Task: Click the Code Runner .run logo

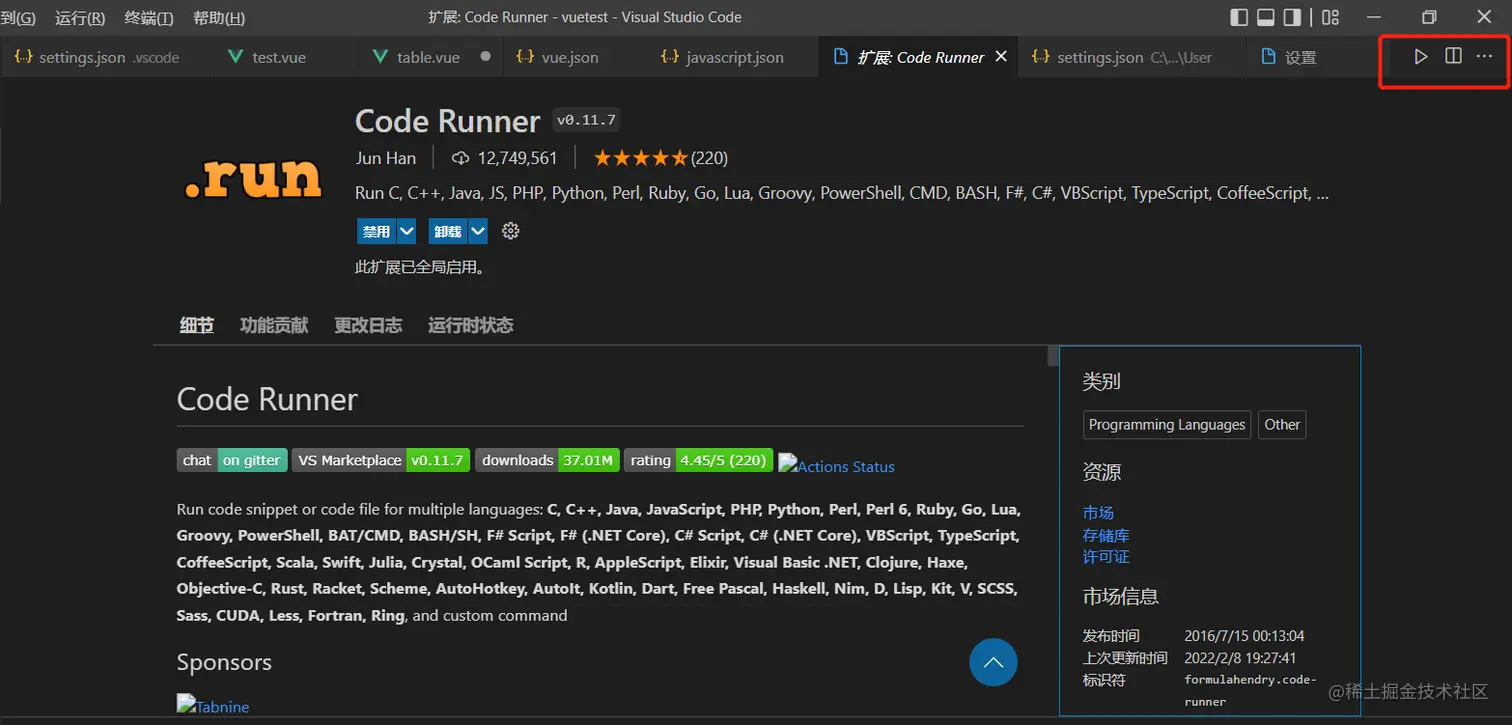Action: pyautogui.click(x=253, y=177)
